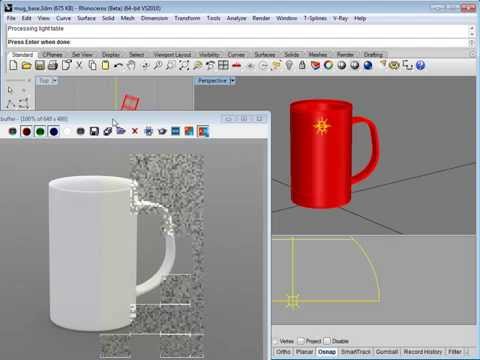Click the command prompt input line
This screenshot has height=360, width=480.
point(237,42)
